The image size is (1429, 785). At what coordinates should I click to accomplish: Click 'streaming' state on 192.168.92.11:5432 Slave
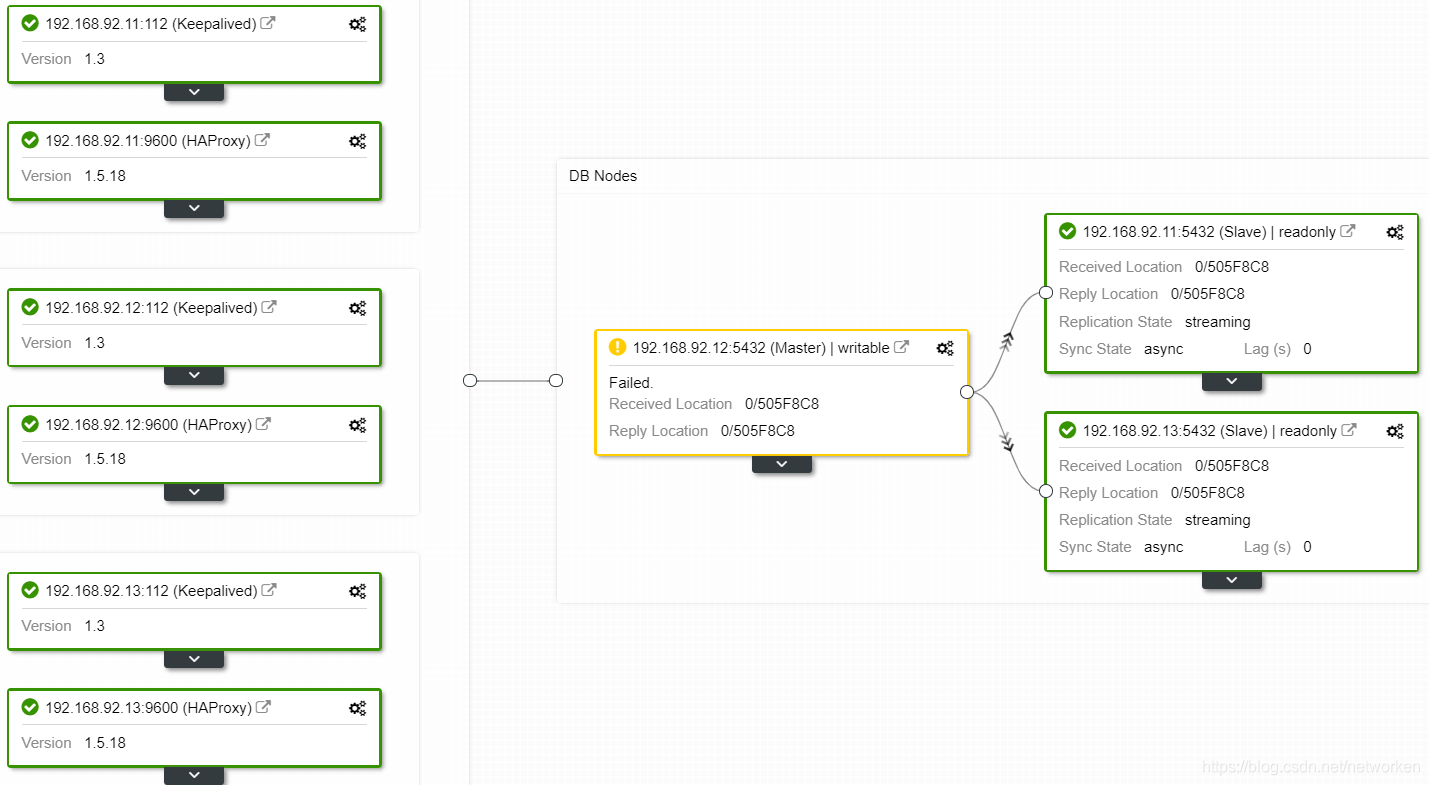pos(1218,322)
